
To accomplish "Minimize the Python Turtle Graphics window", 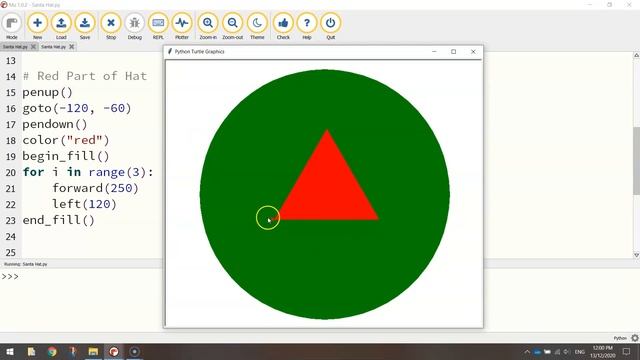I will click(434, 52).
